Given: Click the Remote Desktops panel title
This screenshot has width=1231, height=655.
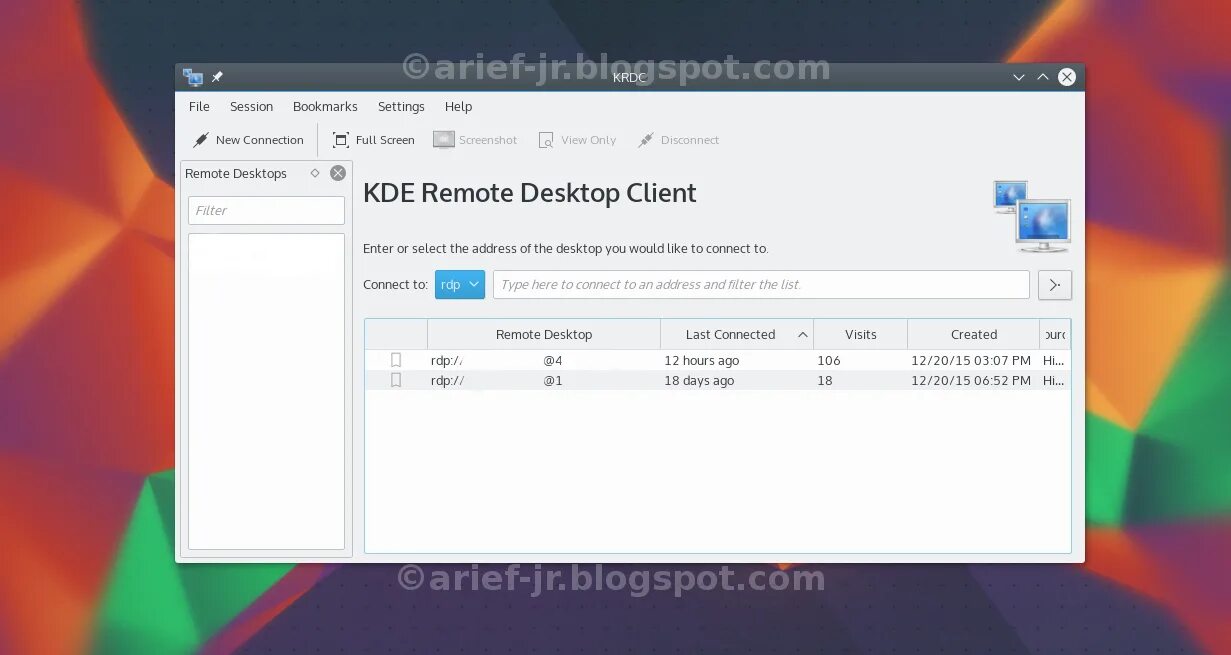Looking at the screenshot, I should [x=236, y=173].
